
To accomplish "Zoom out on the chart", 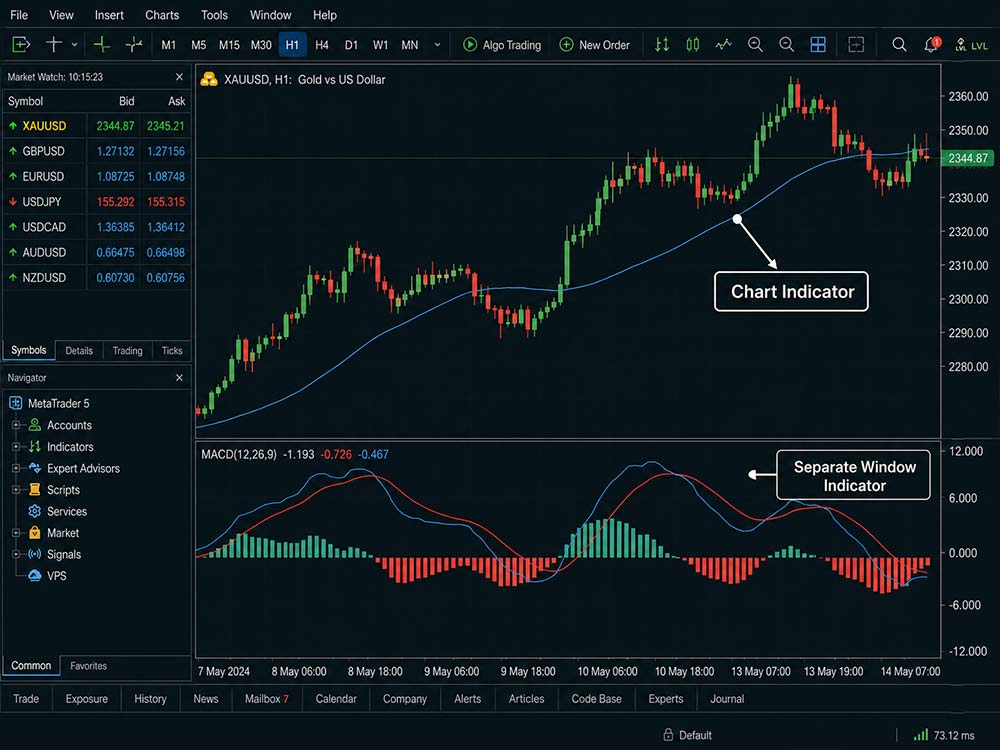I will point(787,45).
